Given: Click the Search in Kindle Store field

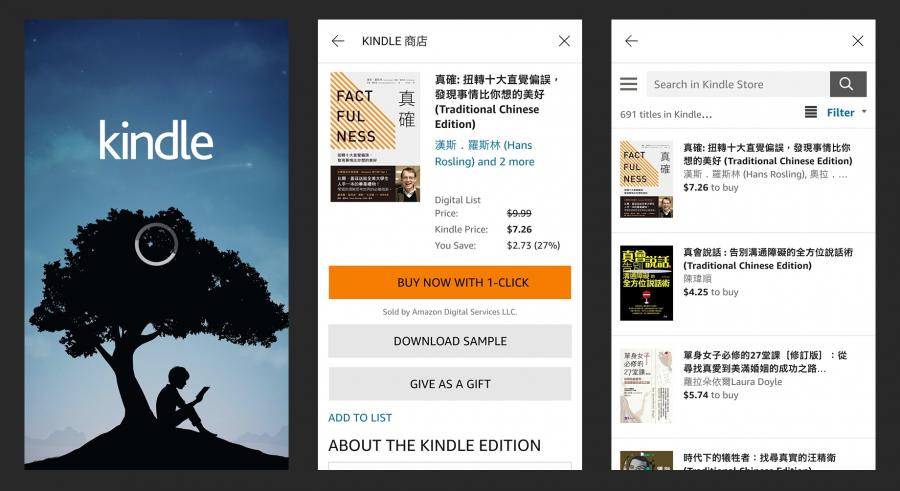Looking at the screenshot, I should point(738,84).
